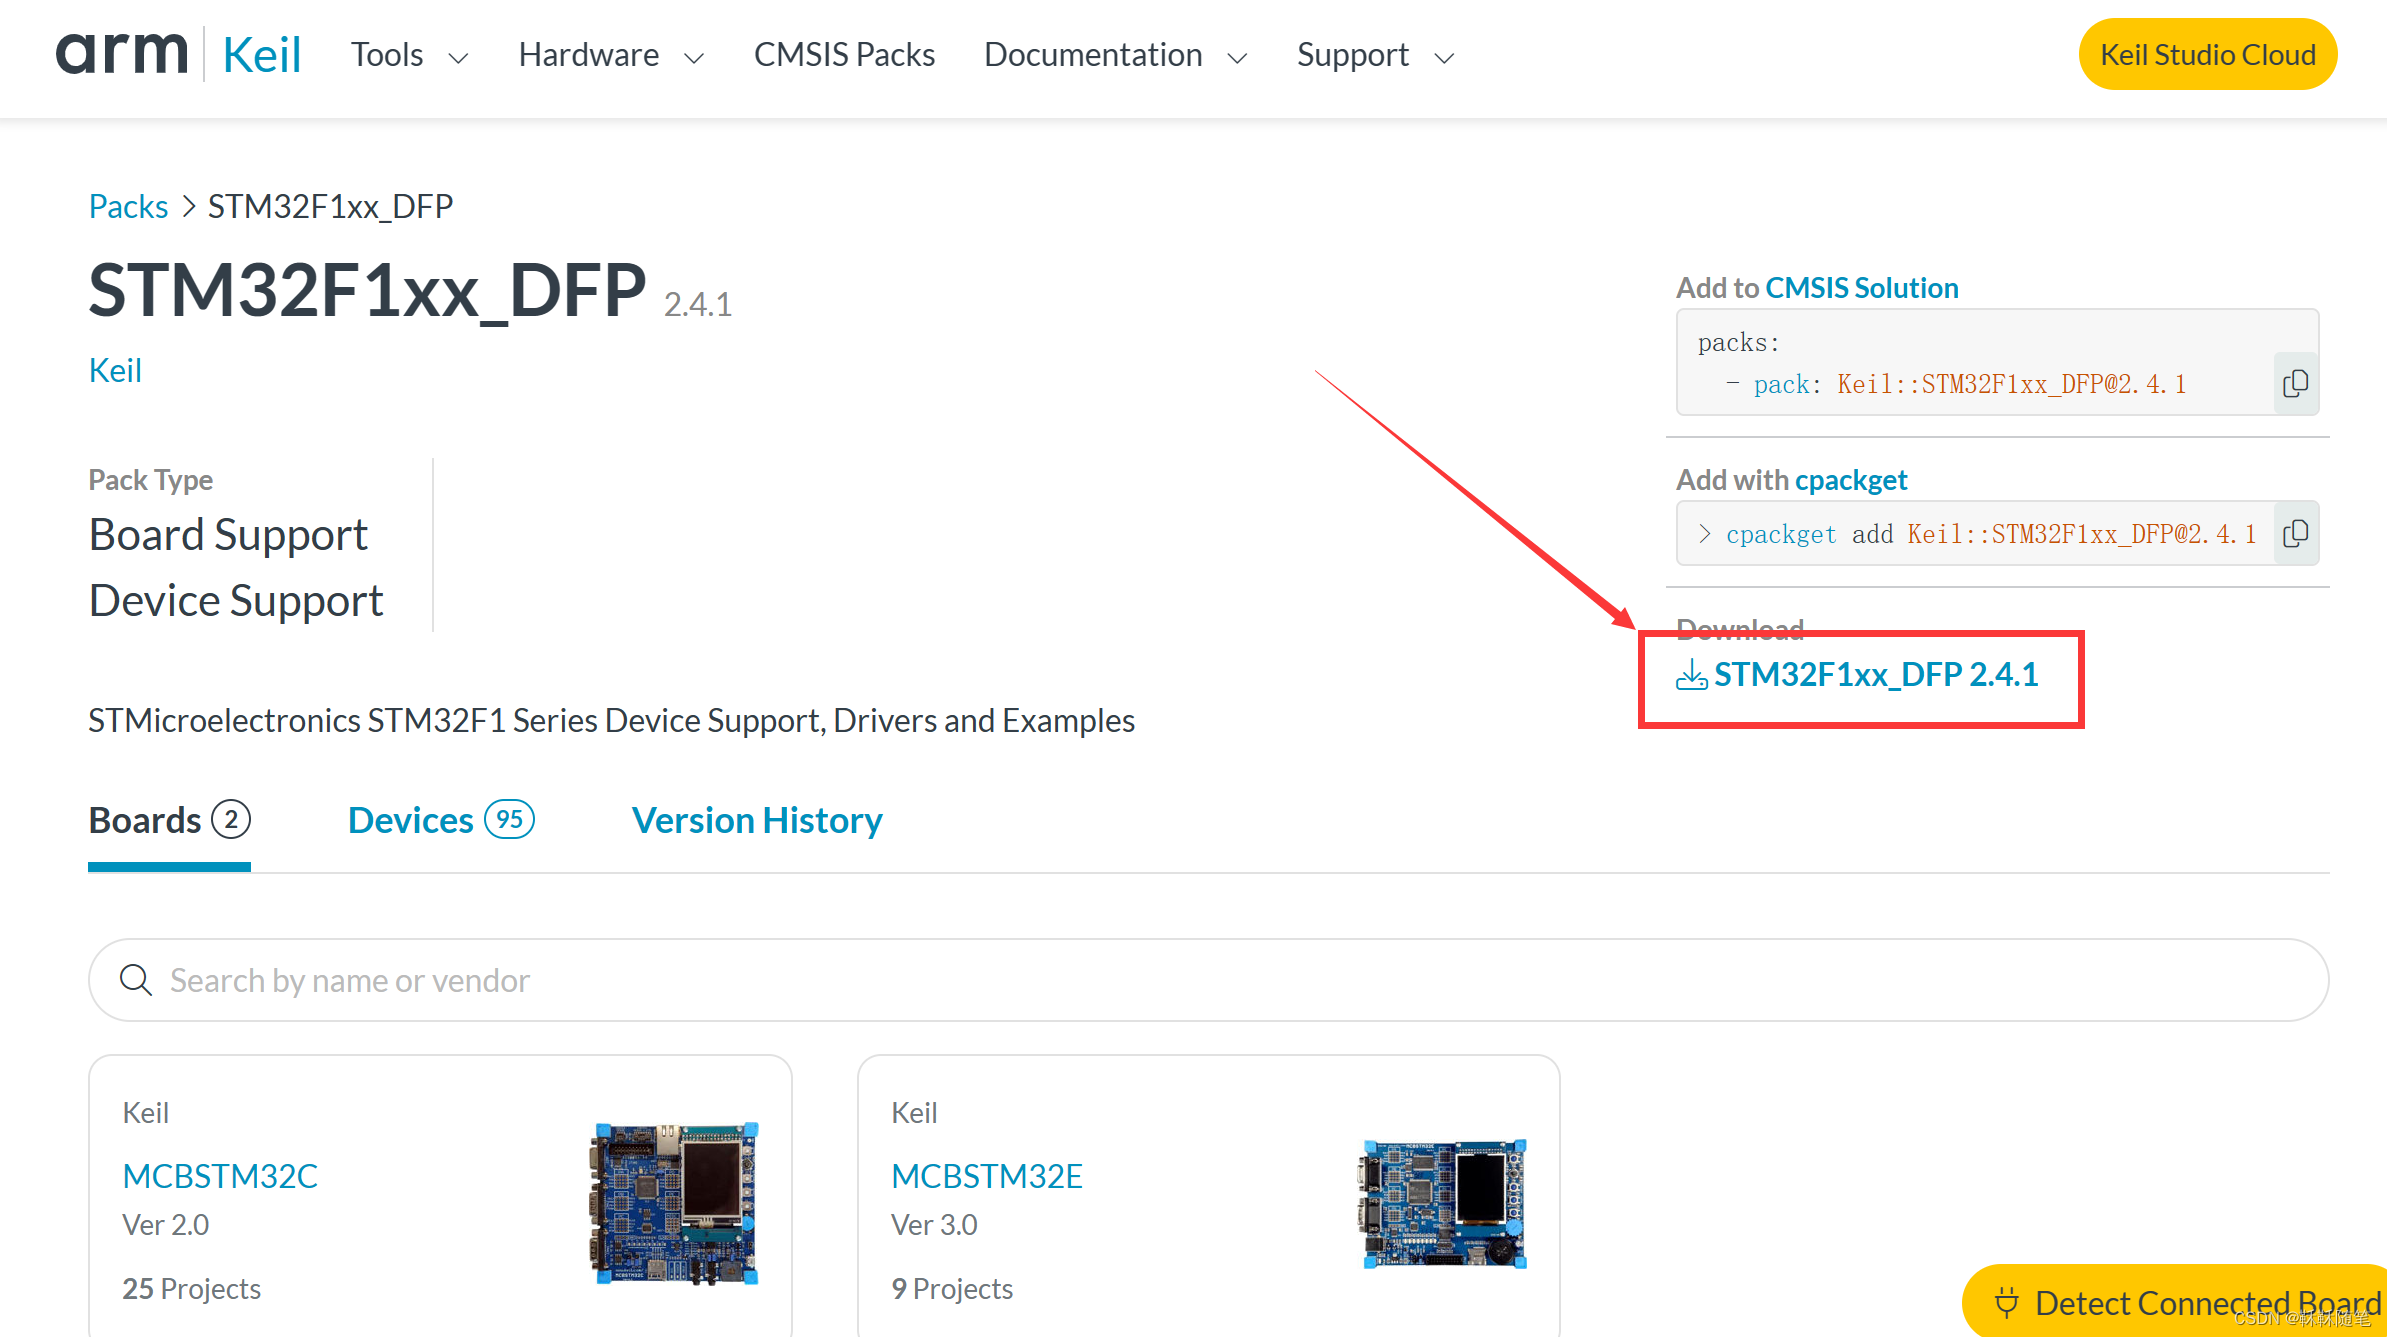Copy the CMSIS Solution pack snippet
The image size is (2387, 1337).
click(2295, 383)
